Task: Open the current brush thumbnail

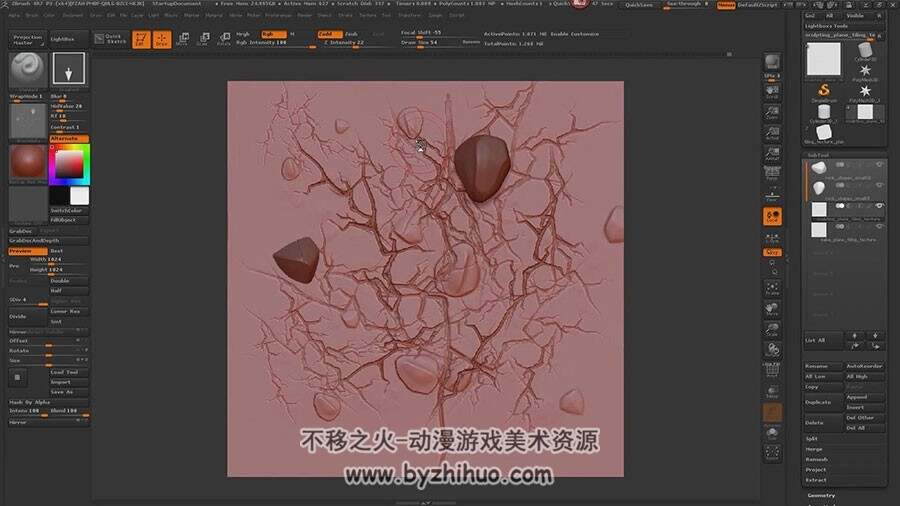Action: 28,69
